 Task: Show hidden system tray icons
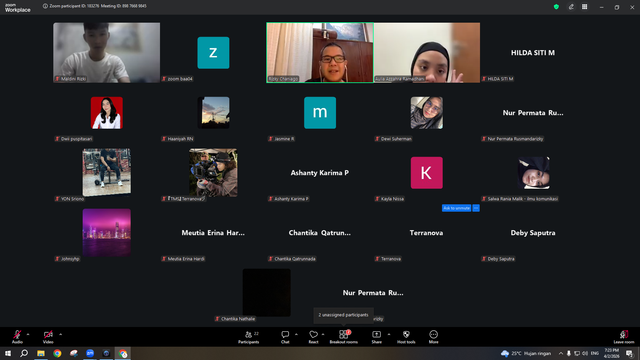tap(561, 353)
